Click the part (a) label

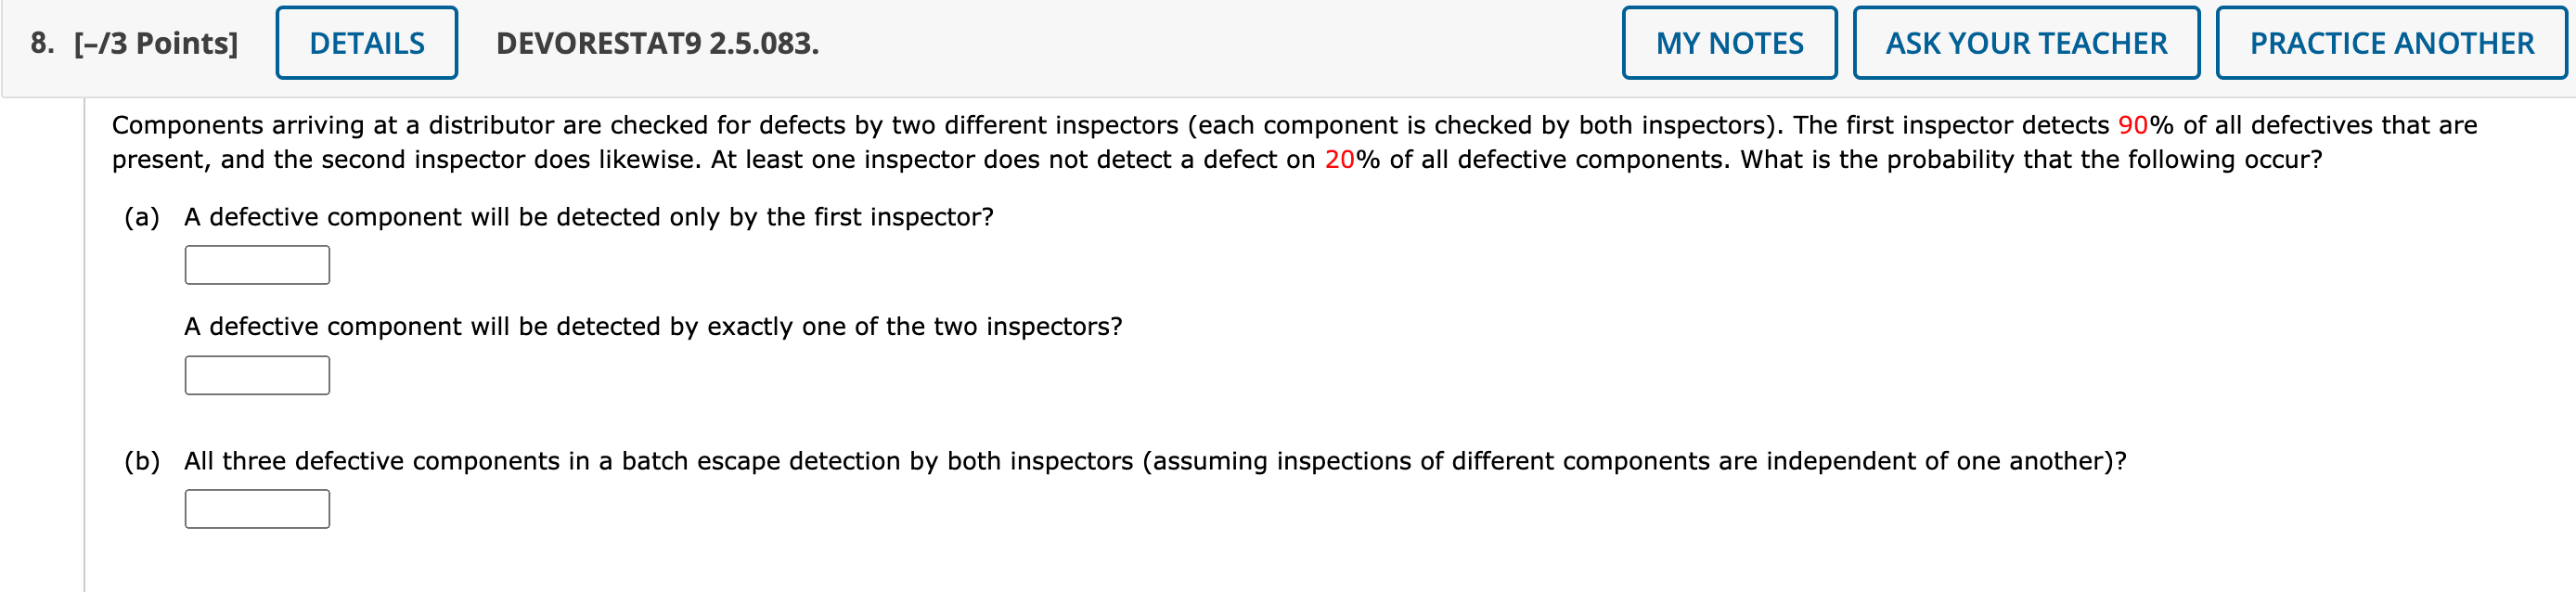click(x=143, y=215)
